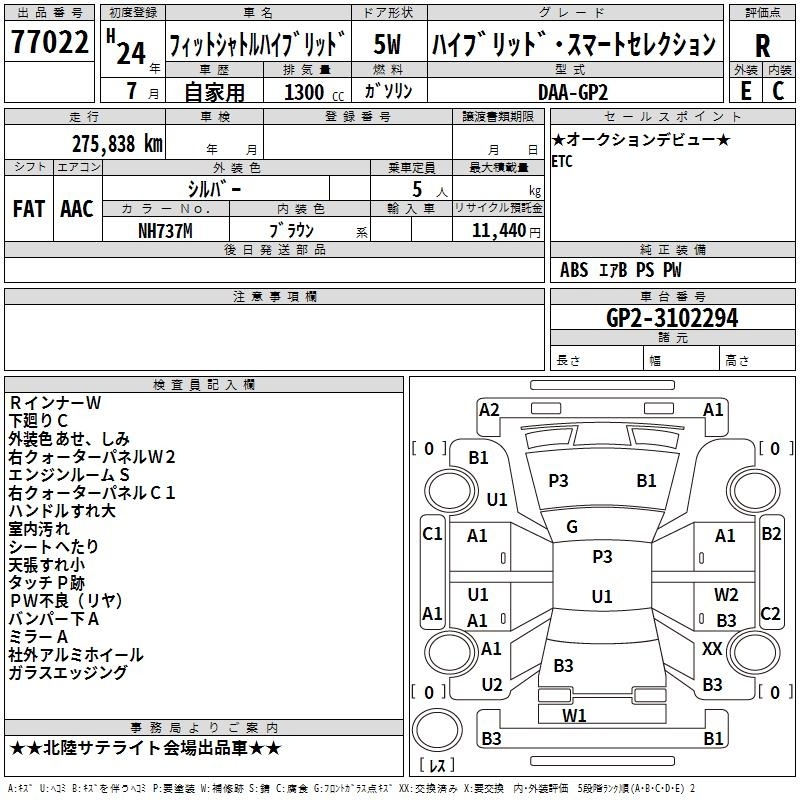Select the overall grade R cell
The image size is (800, 800).
click(x=763, y=47)
